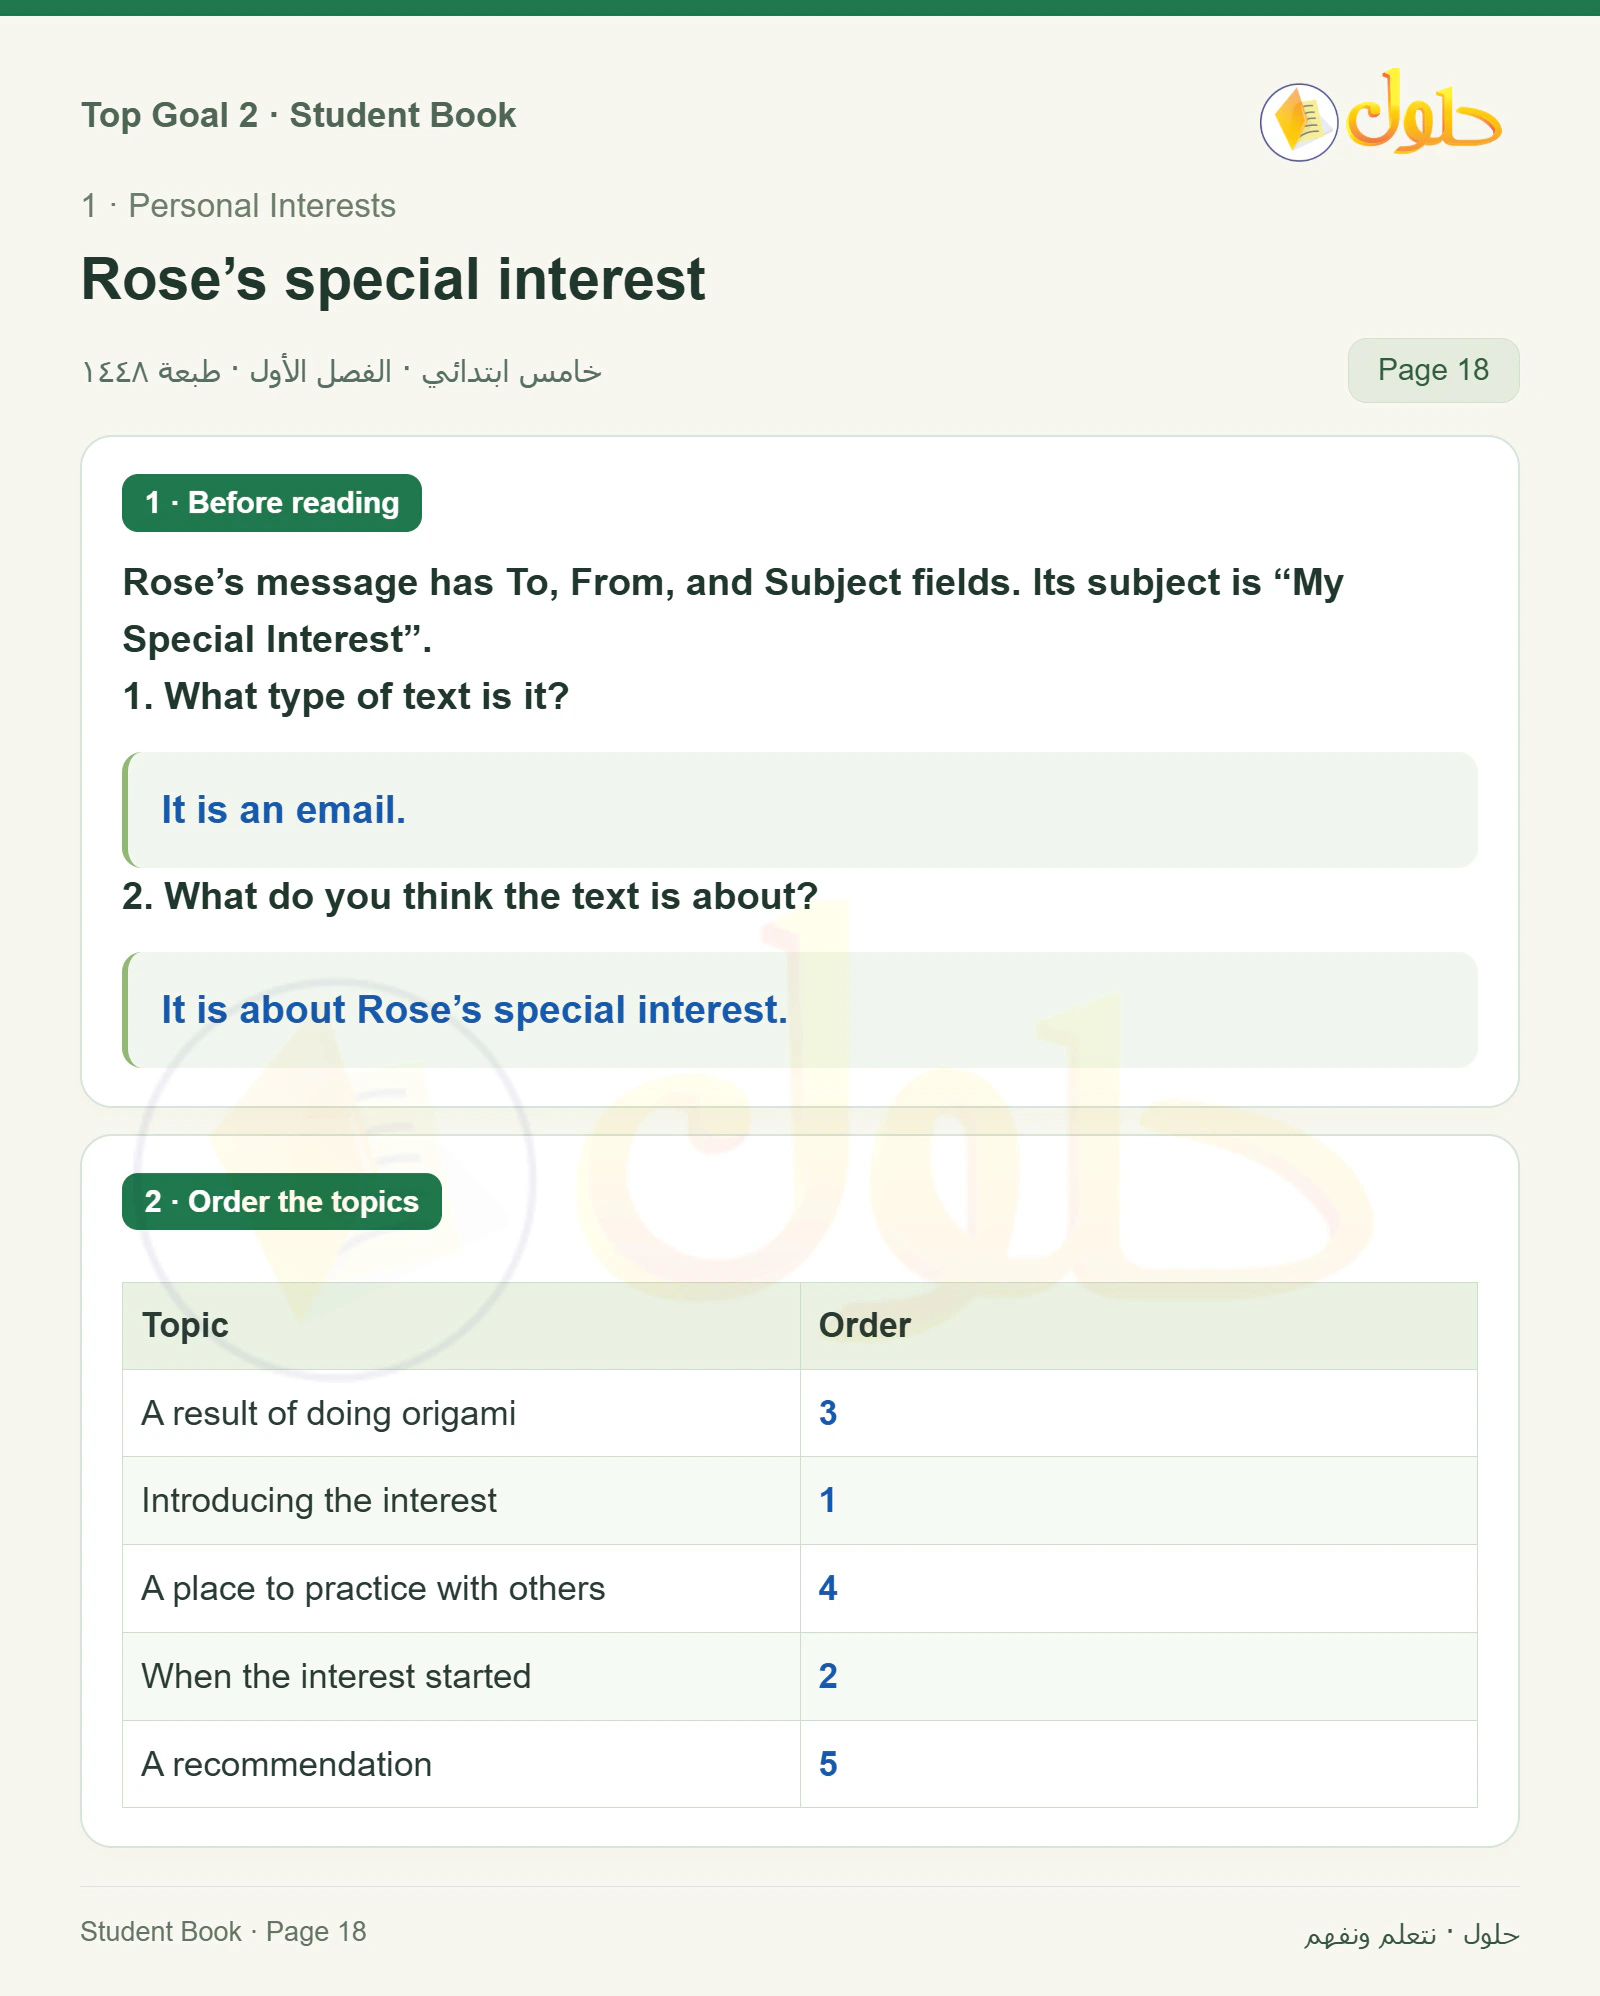Click the 'Rose's special interest' title
Image resolution: width=1600 pixels, height=1996 pixels.
coord(393,279)
